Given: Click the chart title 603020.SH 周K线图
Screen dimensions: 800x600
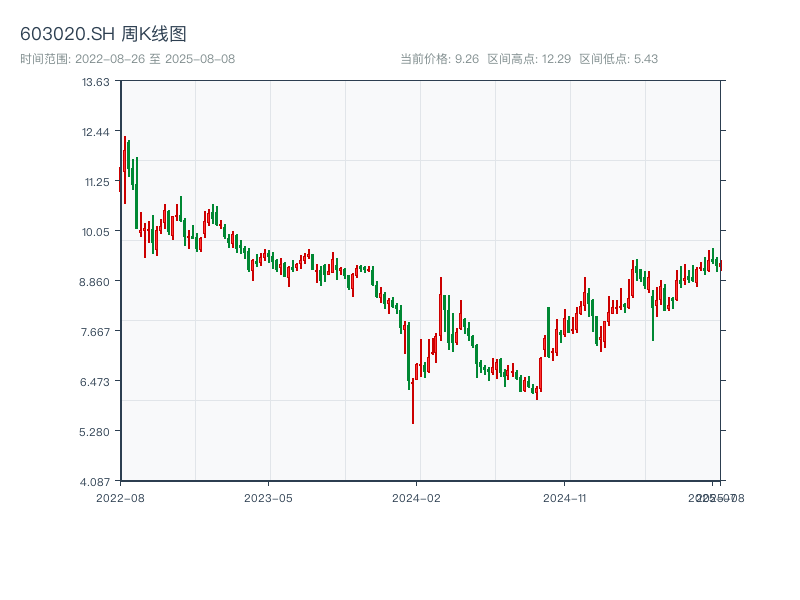Looking at the screenshot, I should pos(103,34).
